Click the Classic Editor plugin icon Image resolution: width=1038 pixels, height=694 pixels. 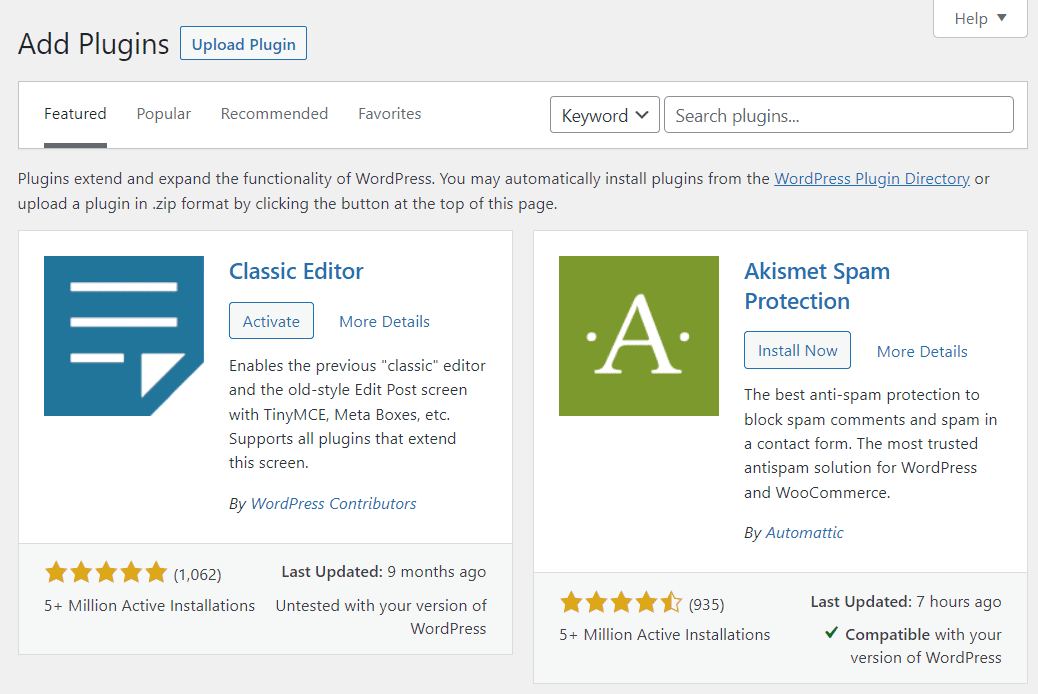click(123, 335)
